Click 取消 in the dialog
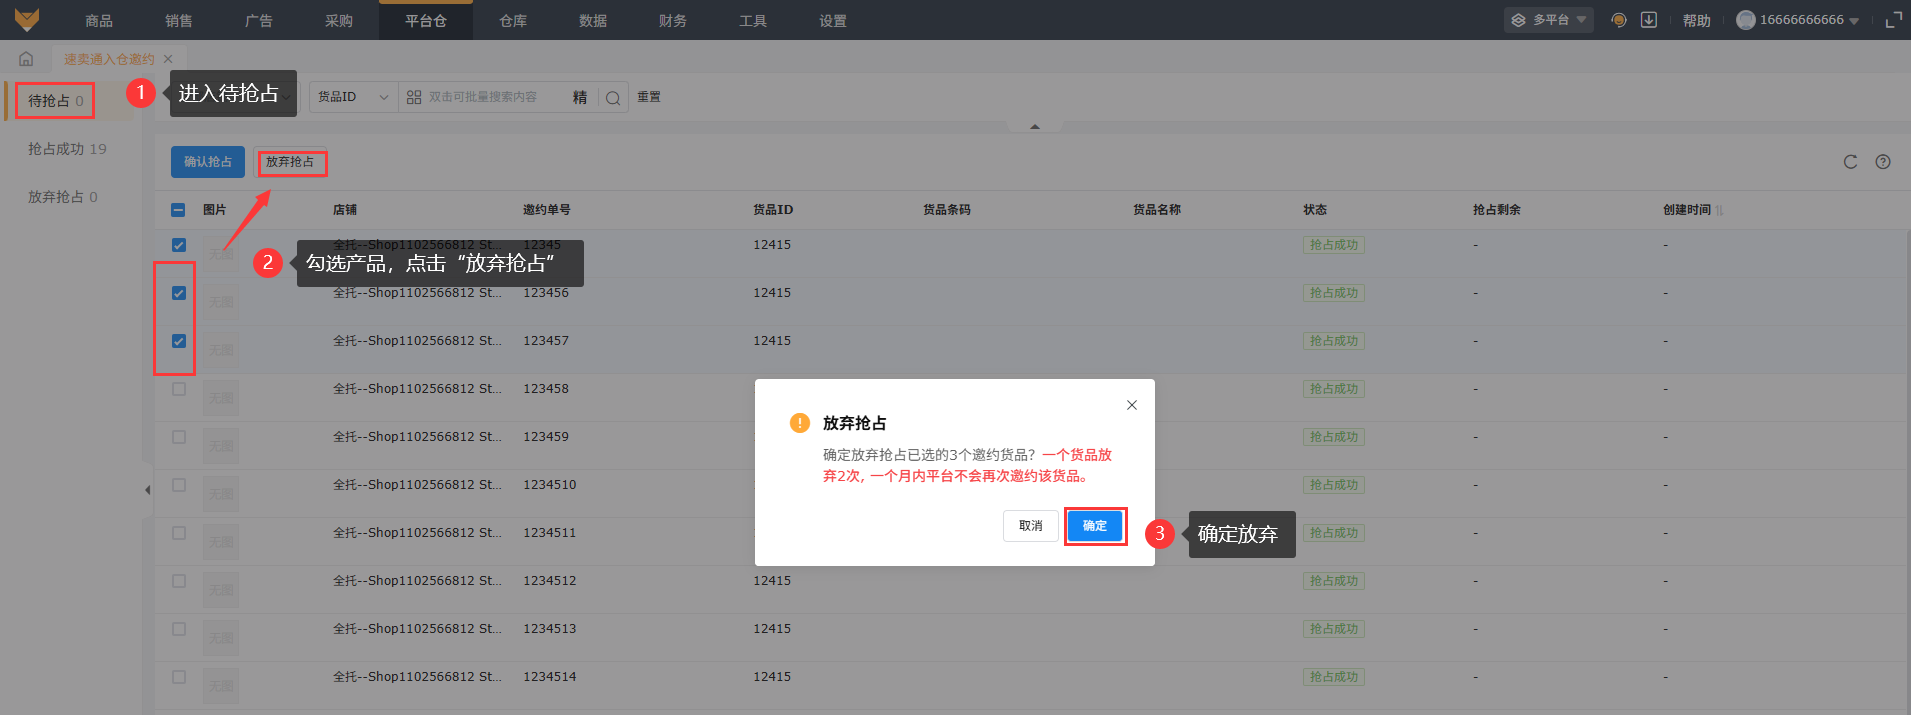 [1030, 526]
